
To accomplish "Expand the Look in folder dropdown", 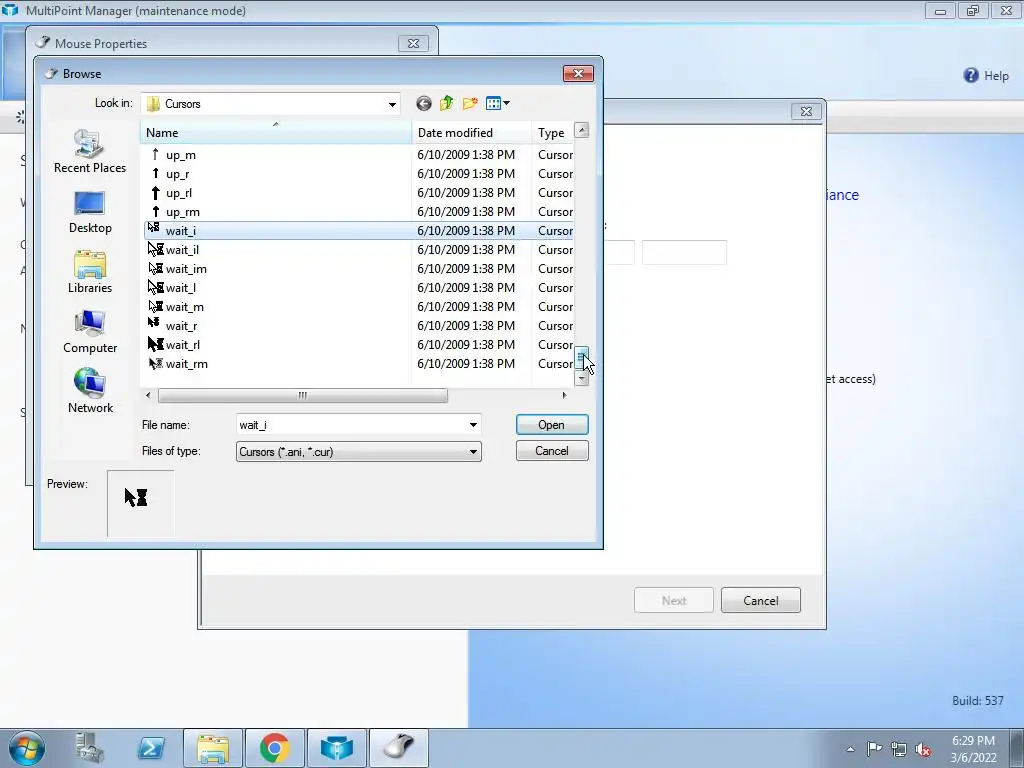I will tap(392, 104).
